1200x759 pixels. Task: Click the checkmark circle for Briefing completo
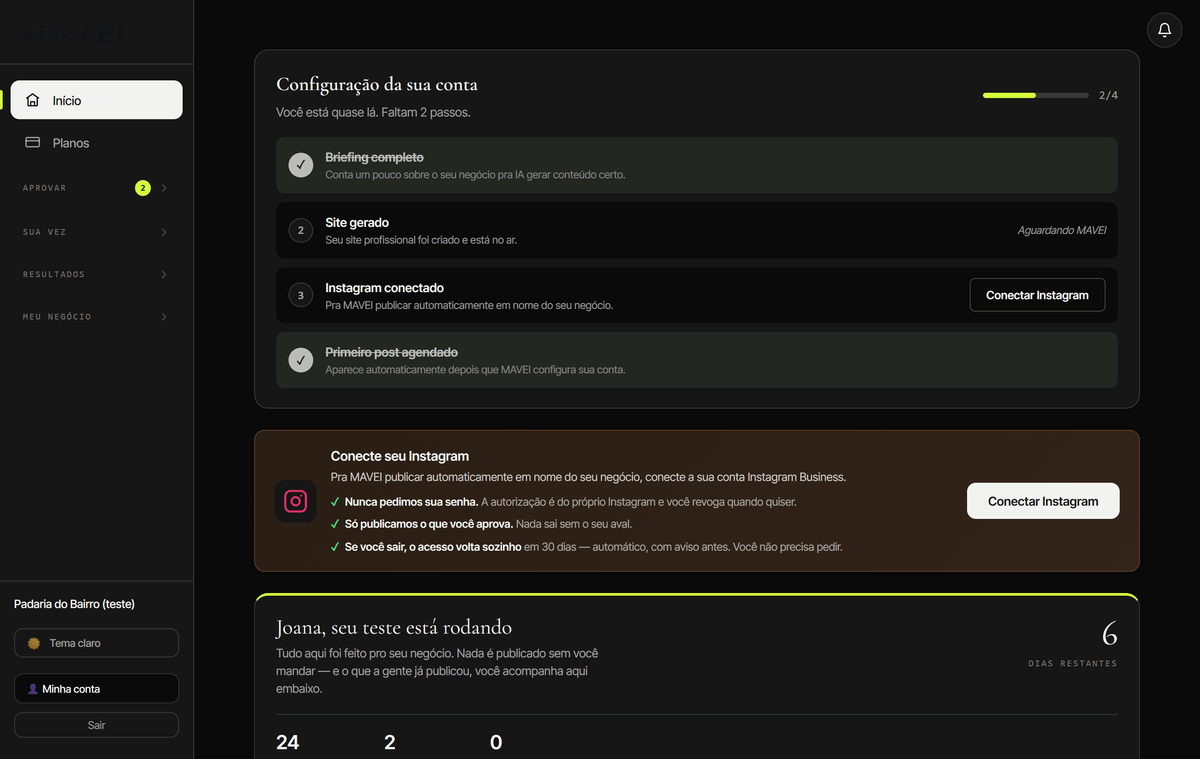pyautogui.click(x=301, y=165)
